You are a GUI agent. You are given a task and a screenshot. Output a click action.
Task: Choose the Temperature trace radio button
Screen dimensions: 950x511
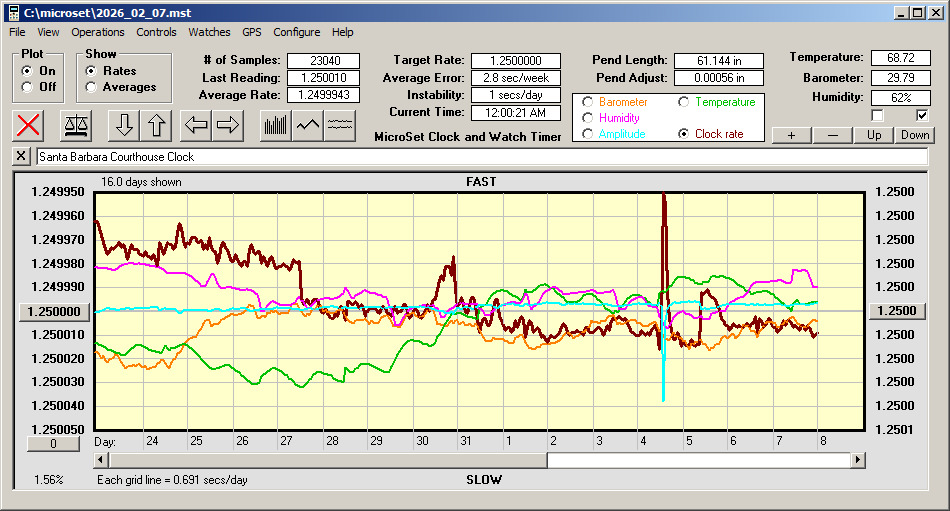[684, 102]
